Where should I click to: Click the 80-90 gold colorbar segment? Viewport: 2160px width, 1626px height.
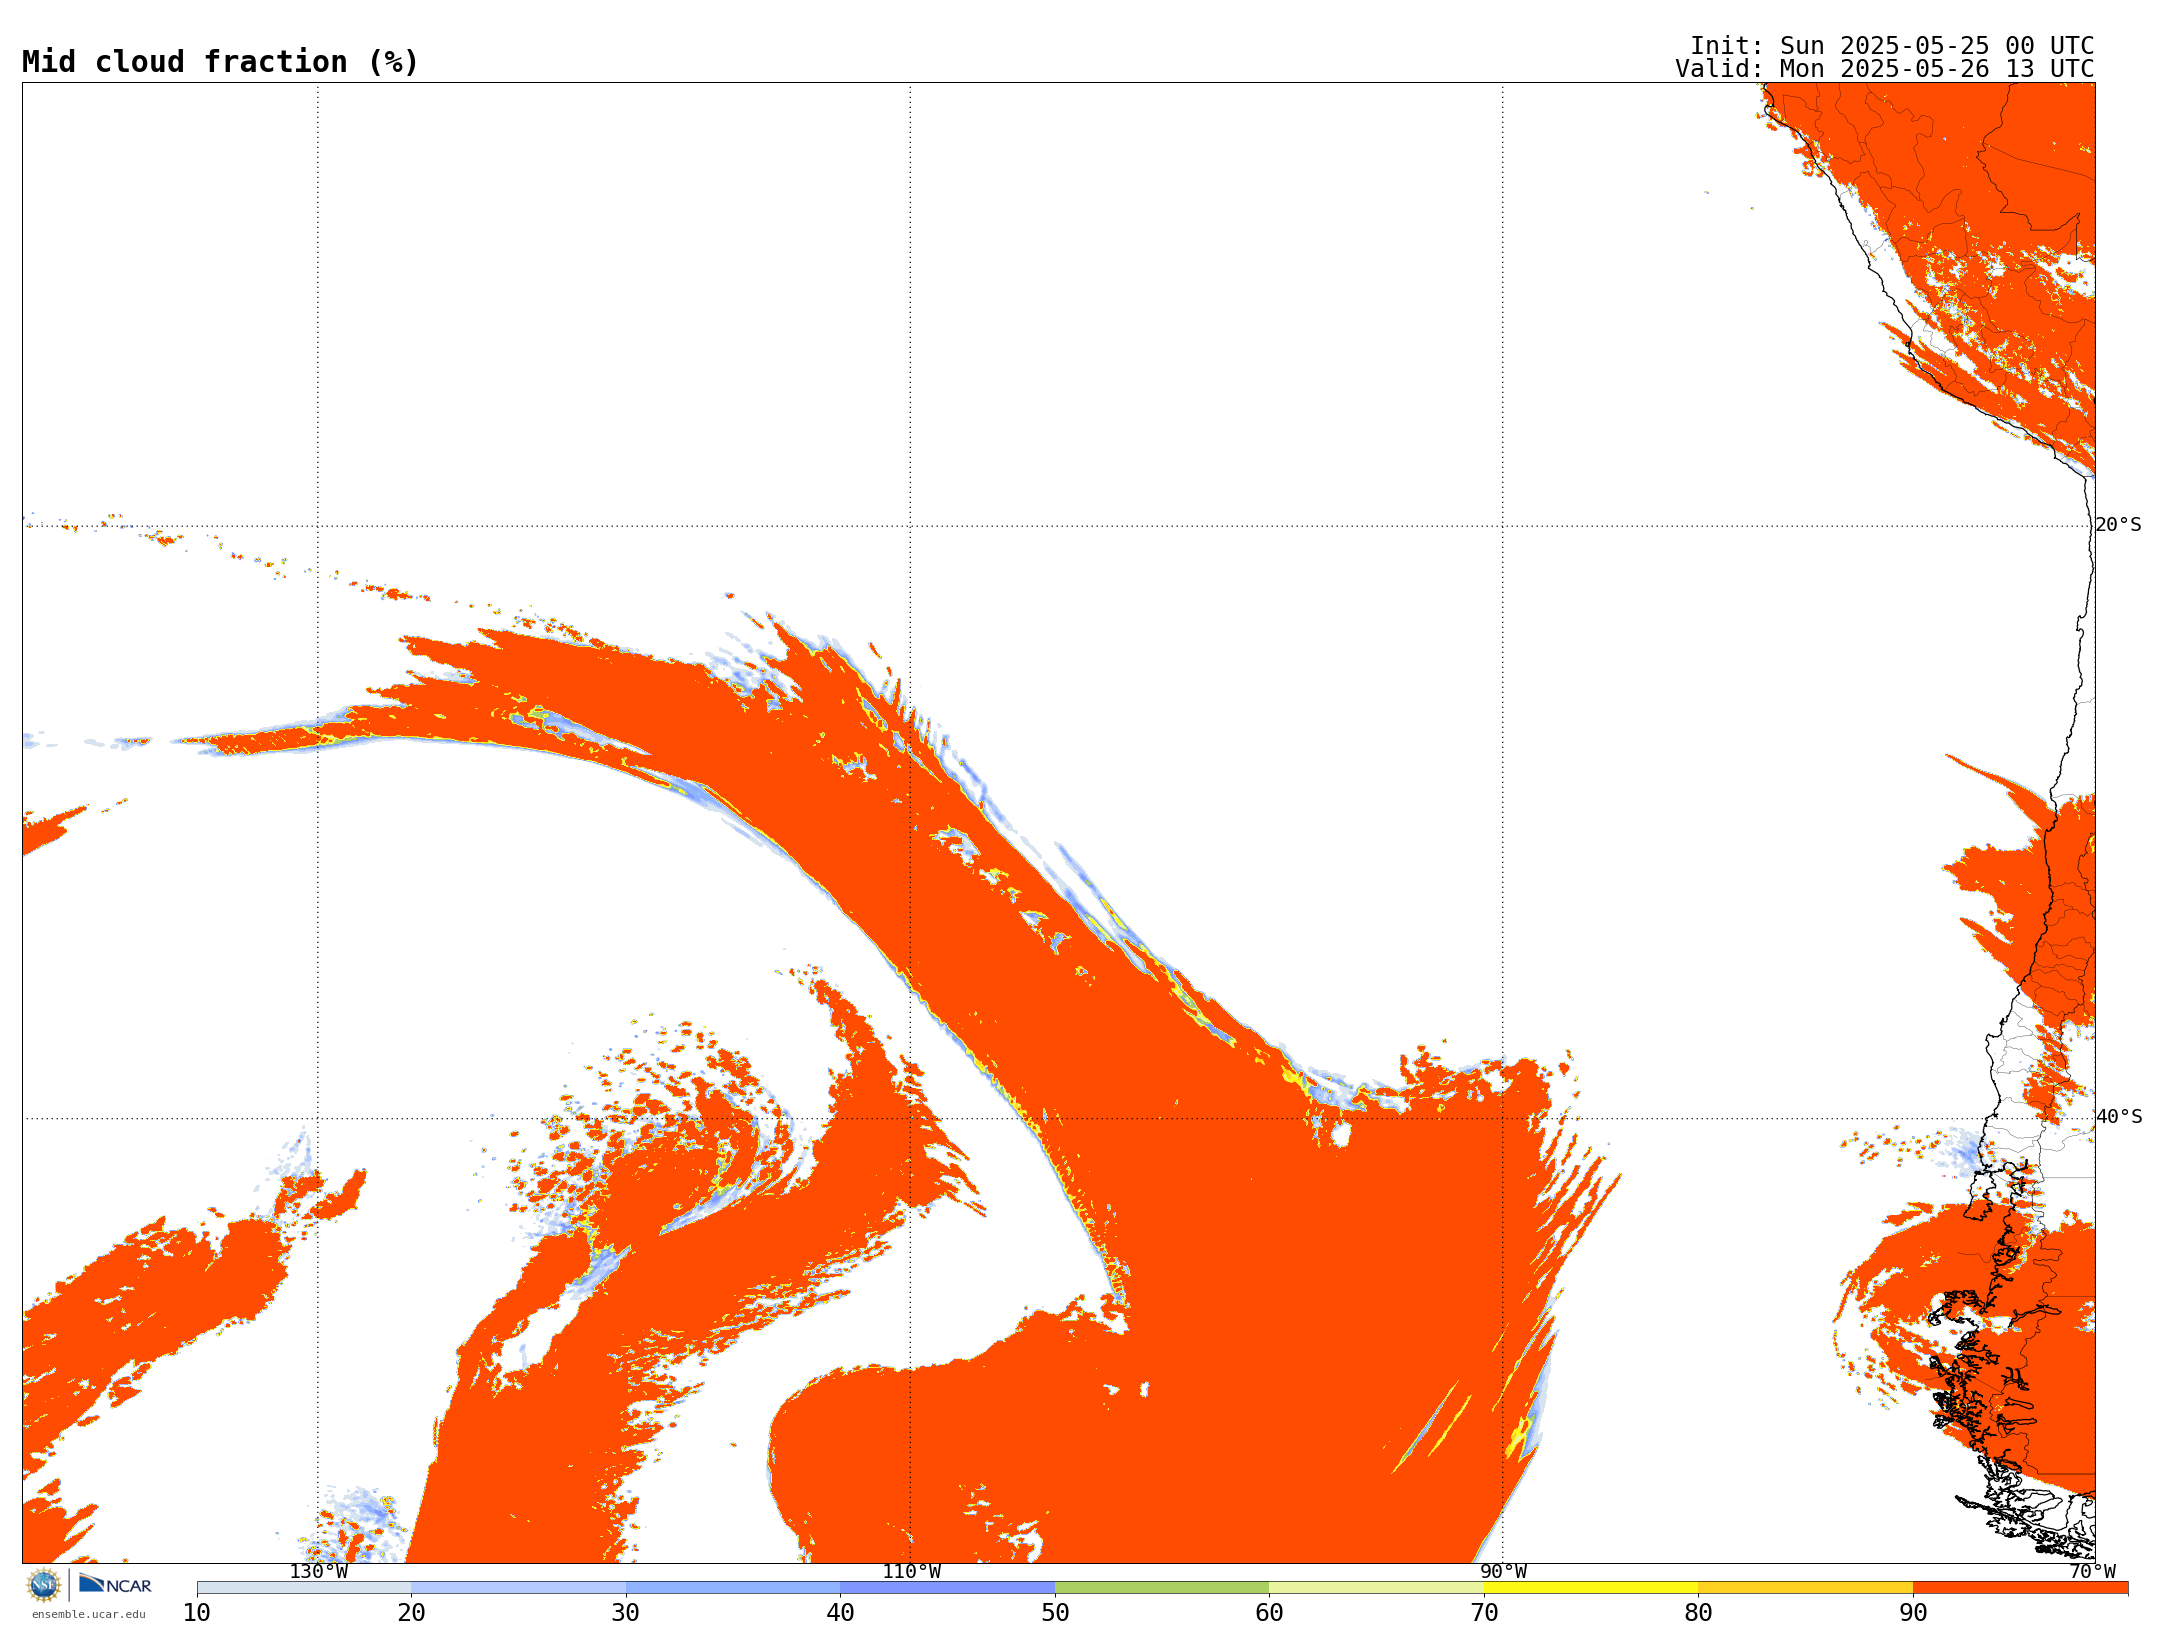click(x=1805, y=1588)
